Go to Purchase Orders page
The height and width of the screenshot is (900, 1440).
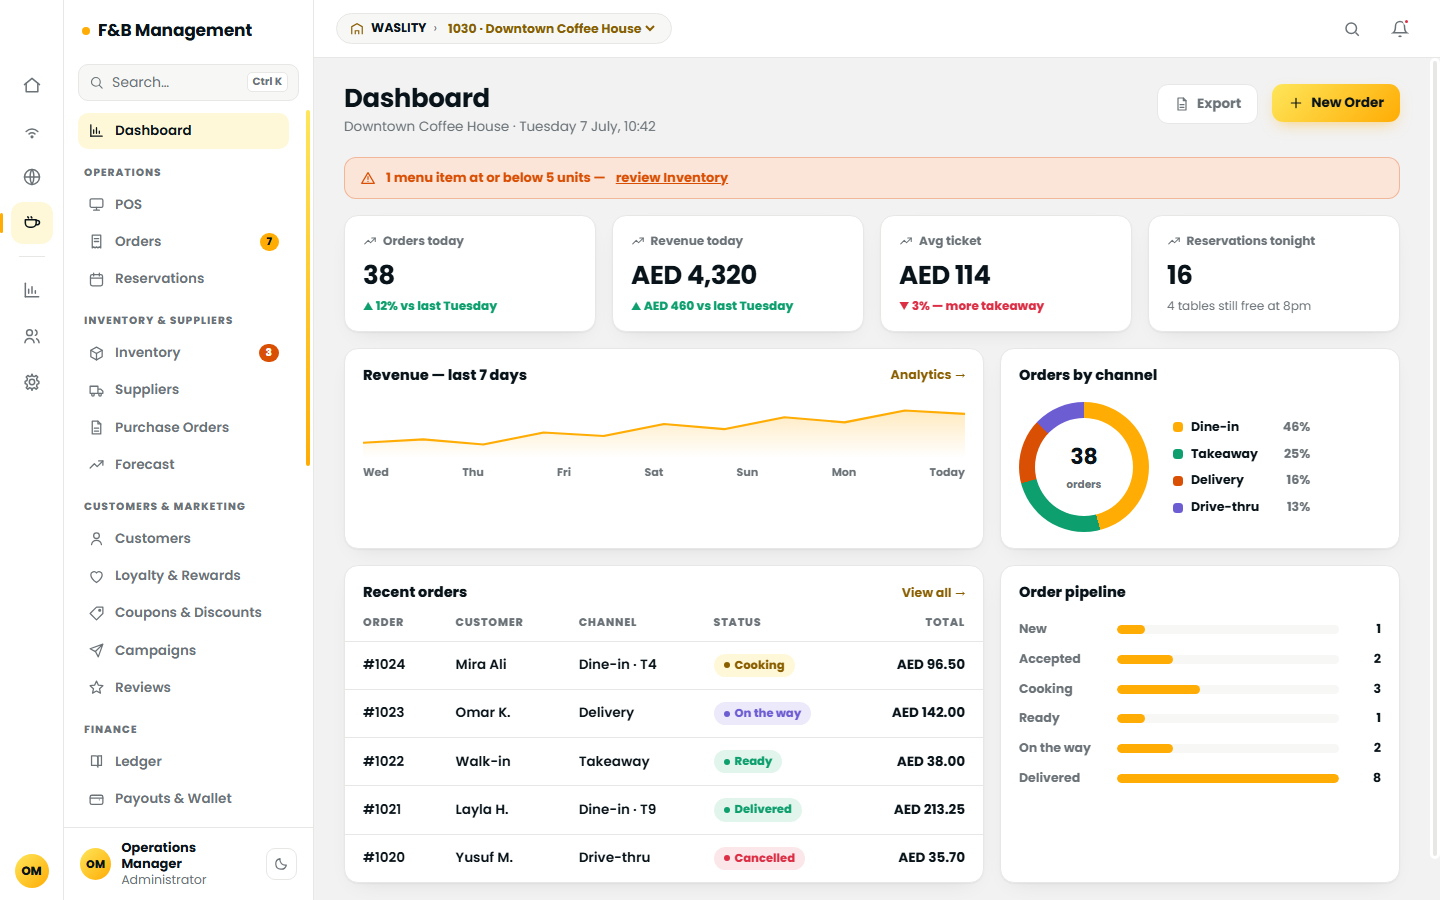(184, 427)
